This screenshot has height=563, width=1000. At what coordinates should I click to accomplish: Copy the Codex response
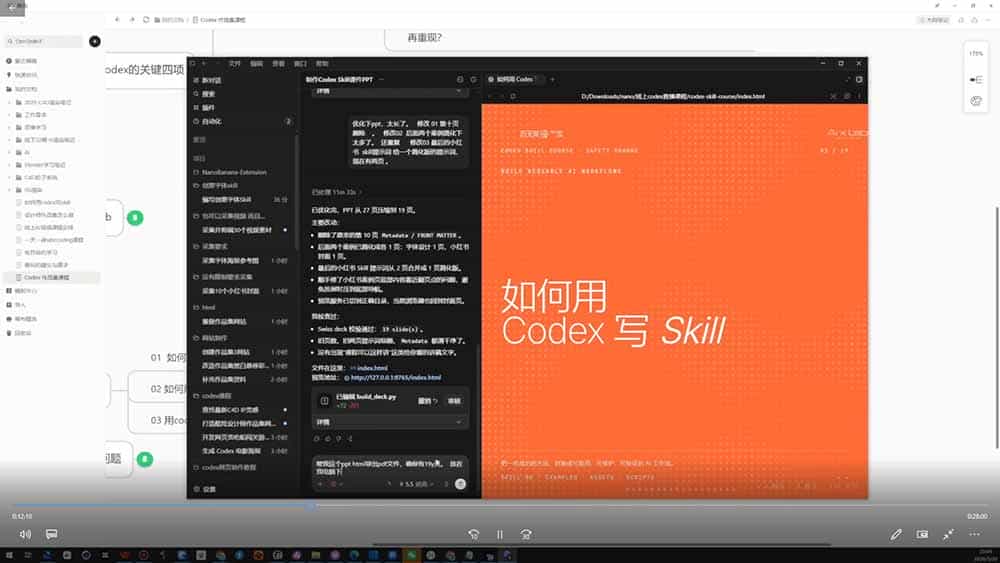click(x=317, y=439)
